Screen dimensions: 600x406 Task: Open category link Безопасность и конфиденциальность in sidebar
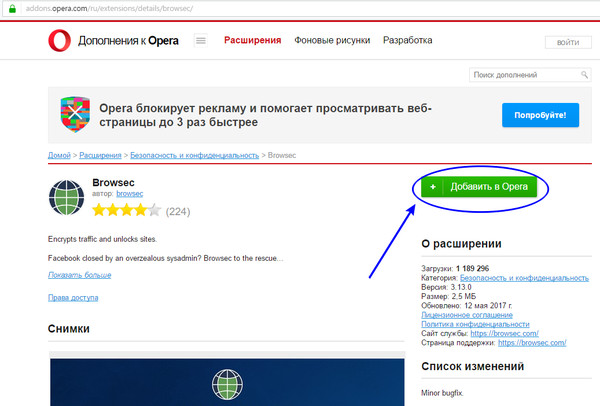[524, 278]
